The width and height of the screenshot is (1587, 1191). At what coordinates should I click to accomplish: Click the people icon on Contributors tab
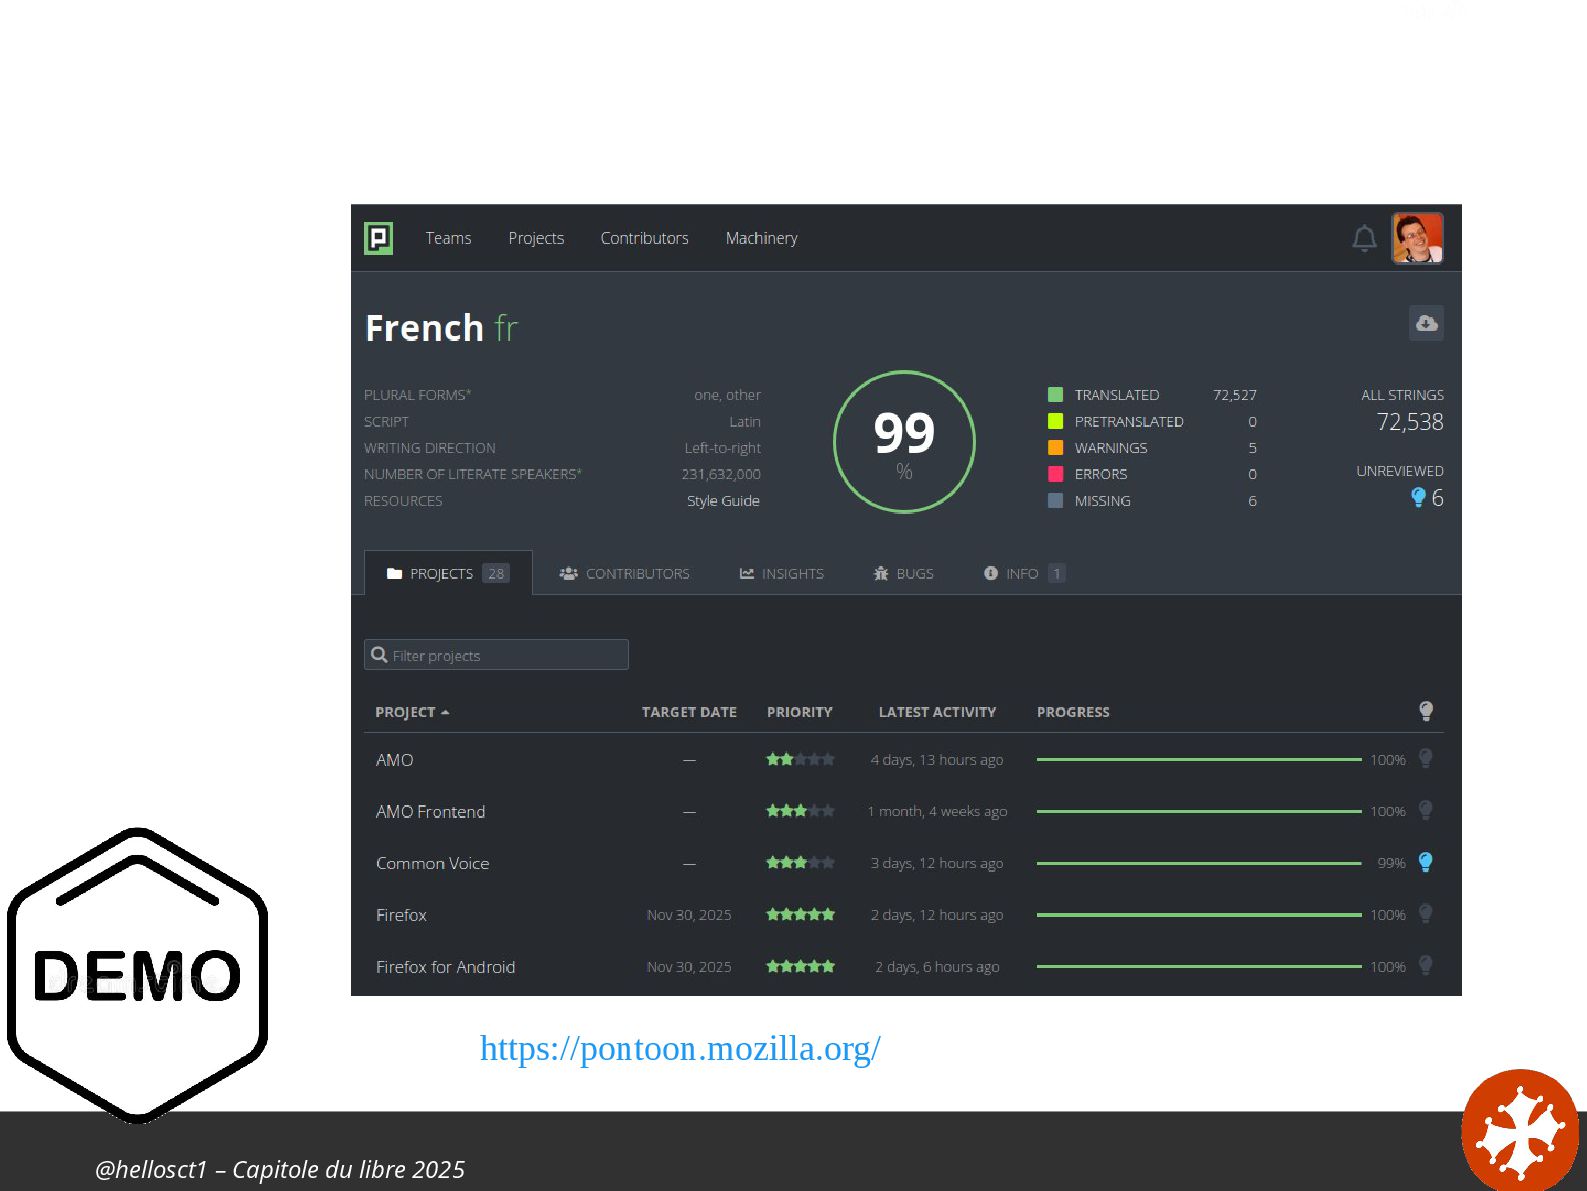[x=568, y=574]
